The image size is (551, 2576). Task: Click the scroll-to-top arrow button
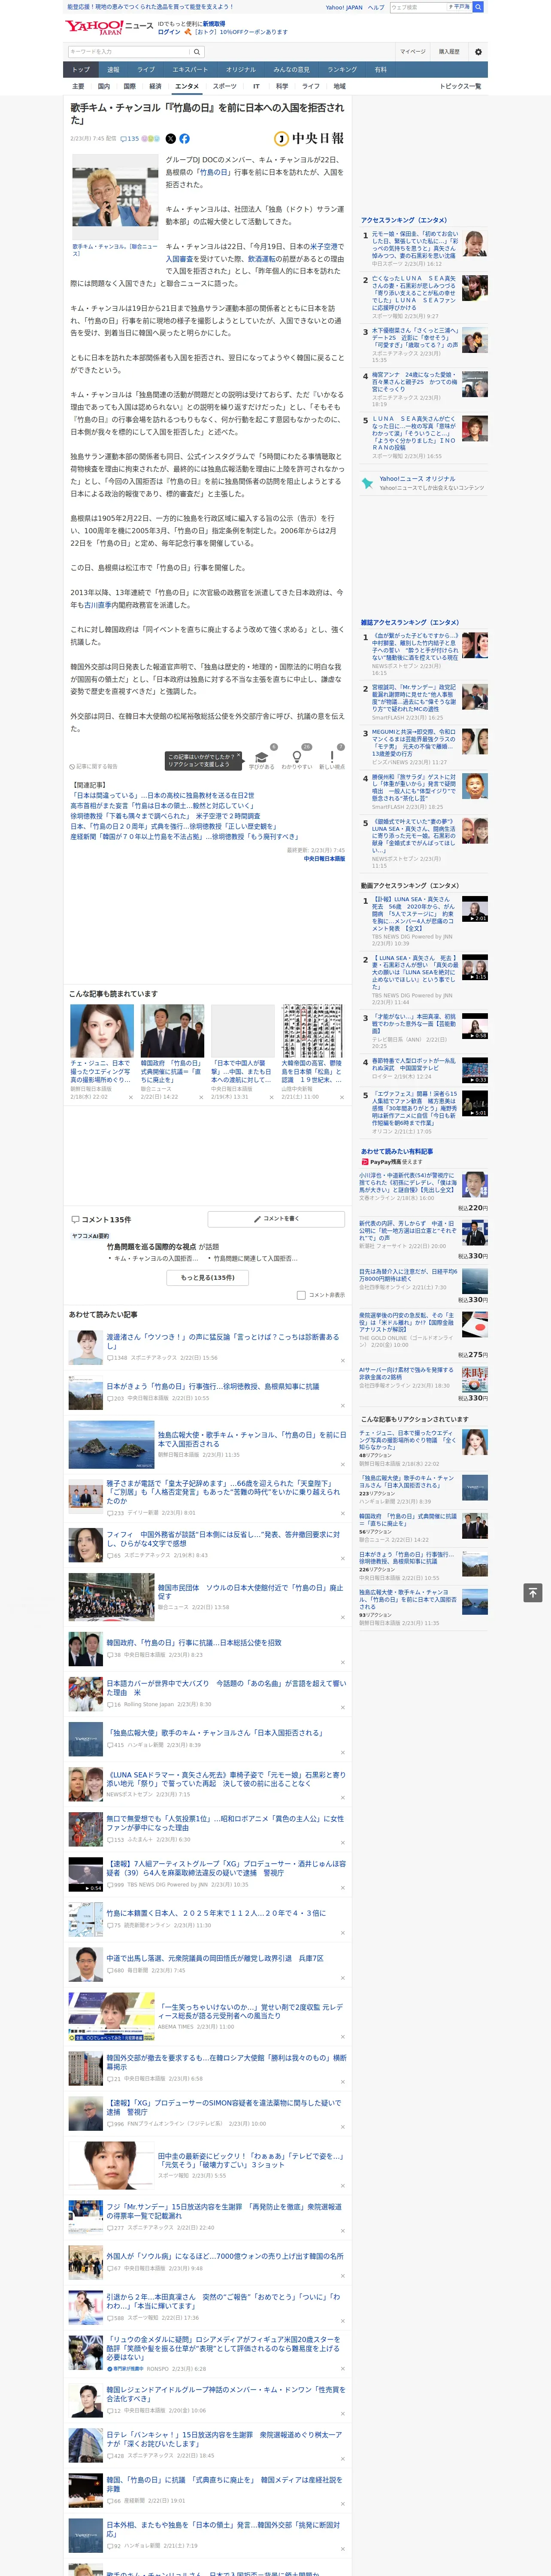[533, 1593]
